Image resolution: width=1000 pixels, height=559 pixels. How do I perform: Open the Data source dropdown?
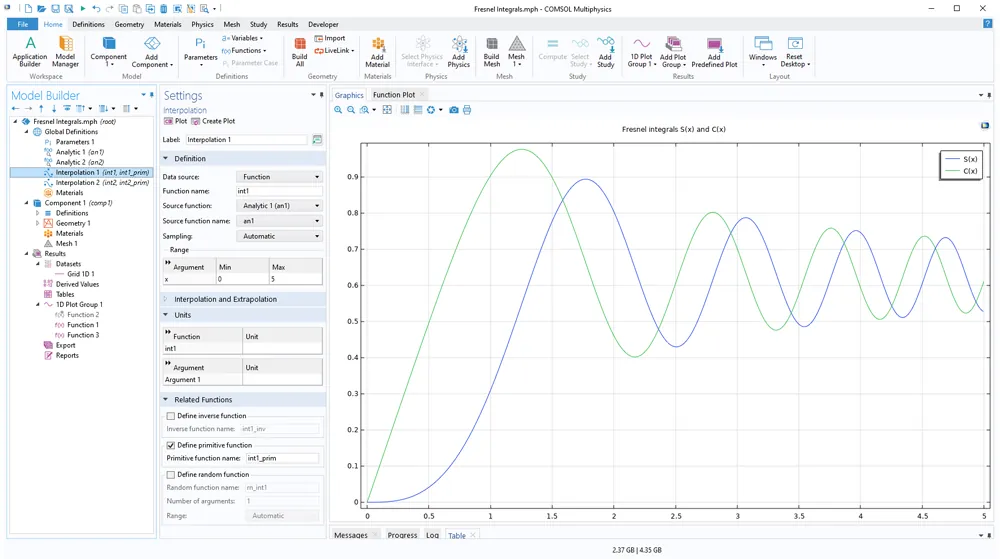coord(280,177)
